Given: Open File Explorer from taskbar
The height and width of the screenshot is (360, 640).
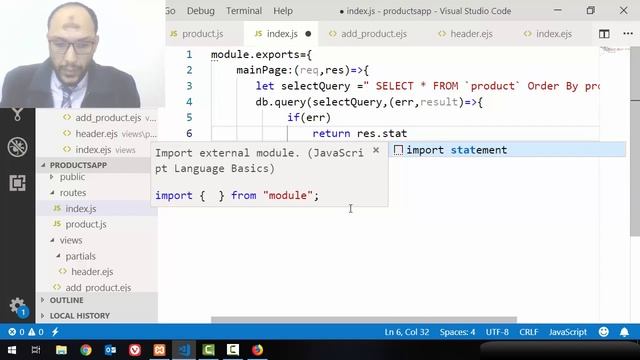Looking at the screenshot, I should tap(61, 350).
